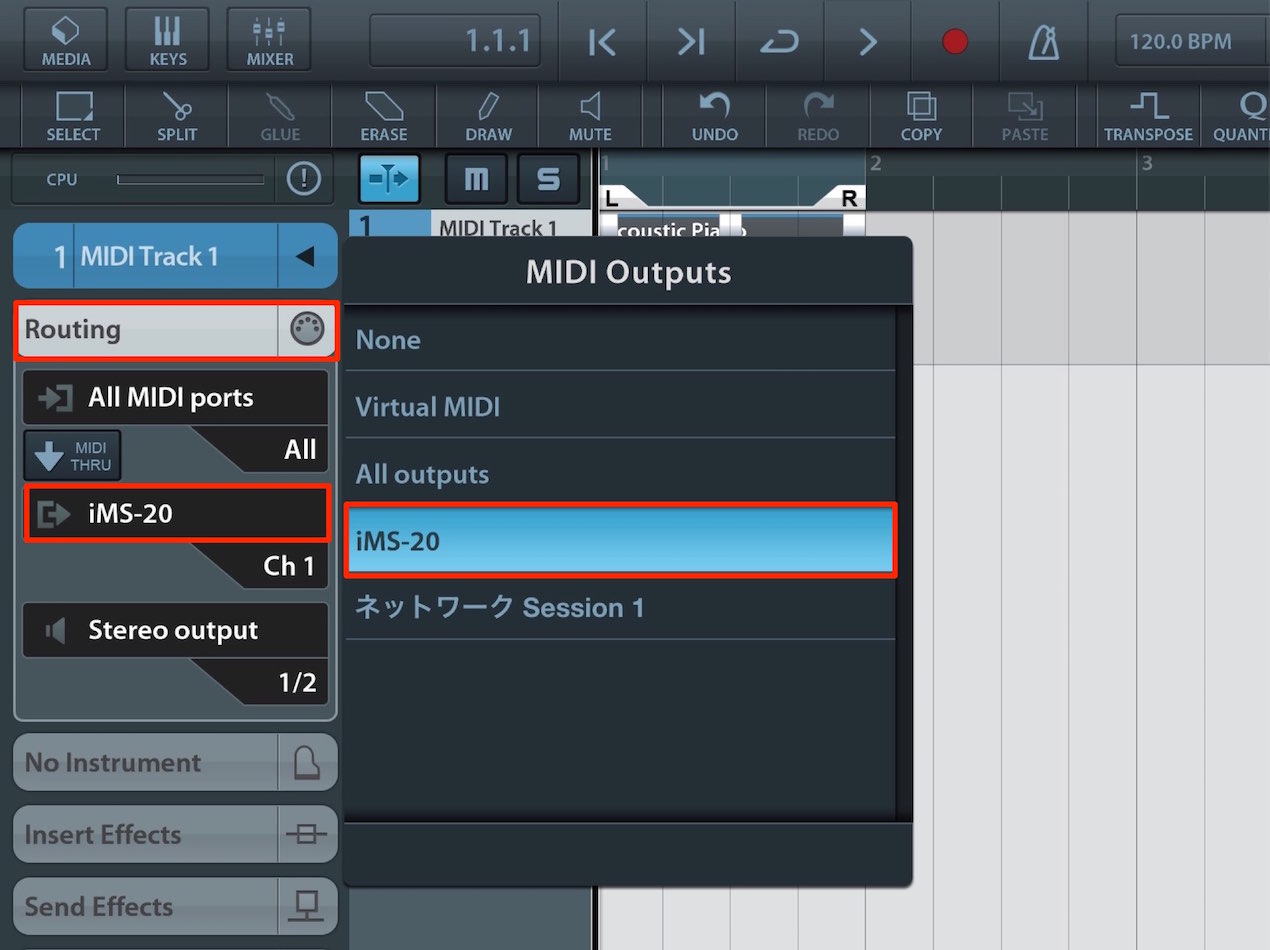The width and height of the screenshot is (1270, 950).
Task: Select Virtual MIDI output
Action: [x=620, y=406]
